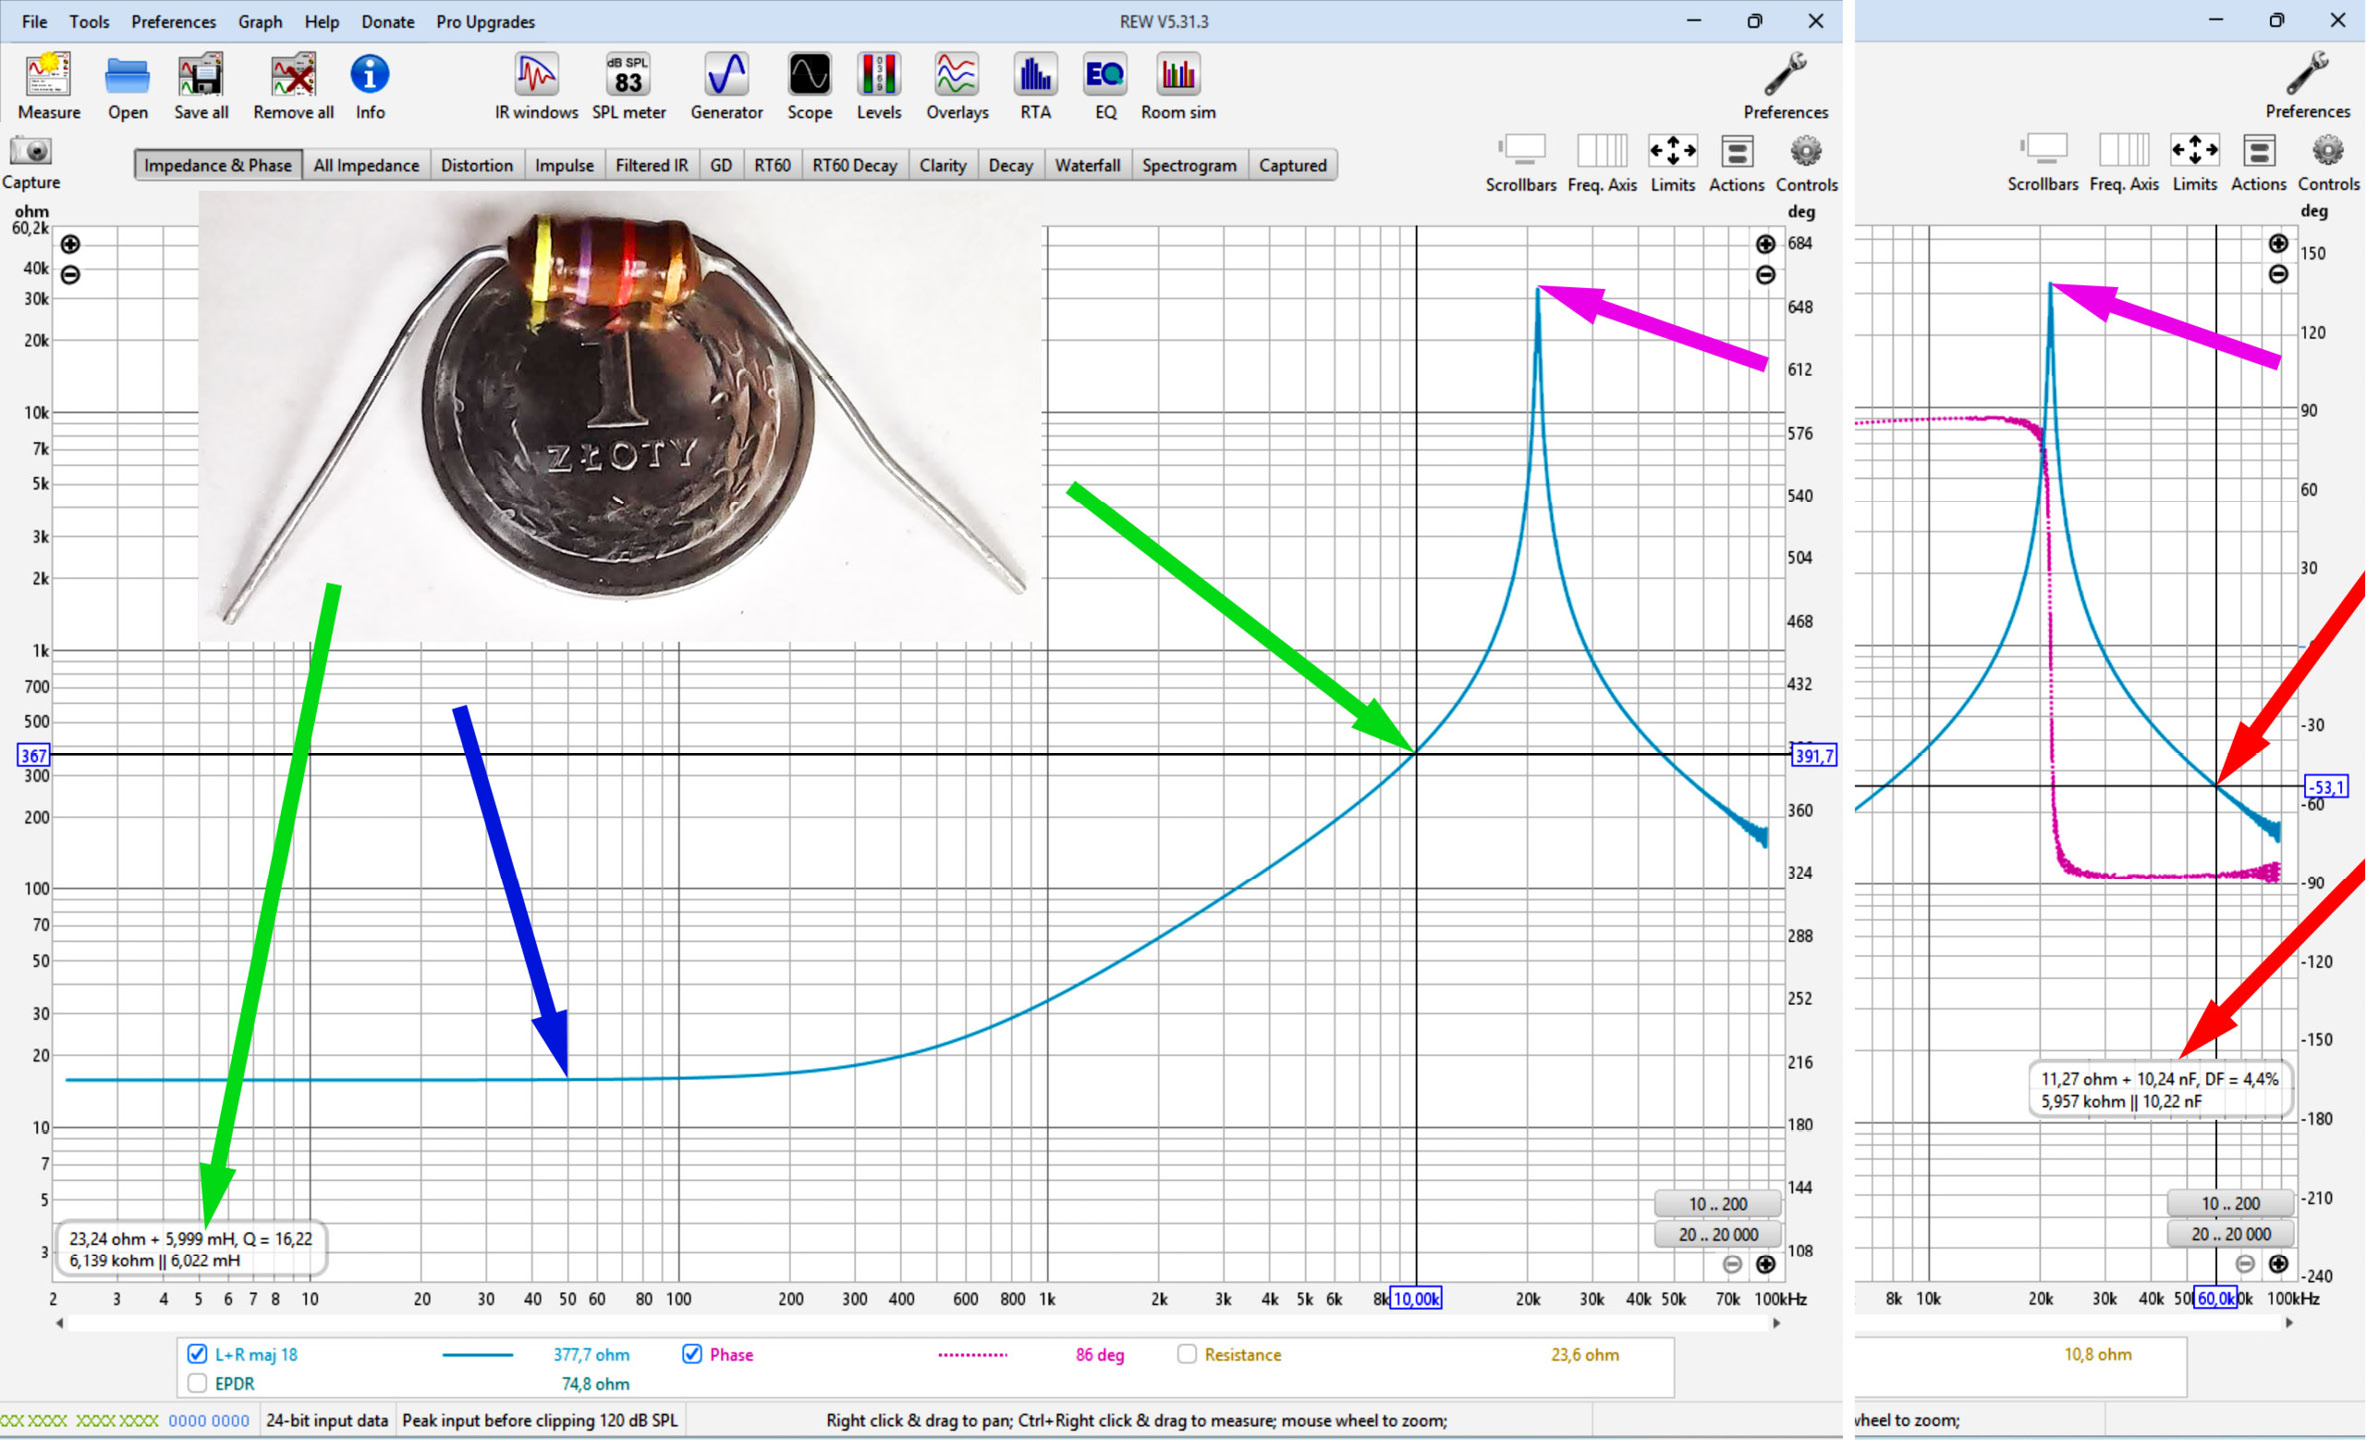Zoom out frequency axis of main graph

(1733, 1264)
